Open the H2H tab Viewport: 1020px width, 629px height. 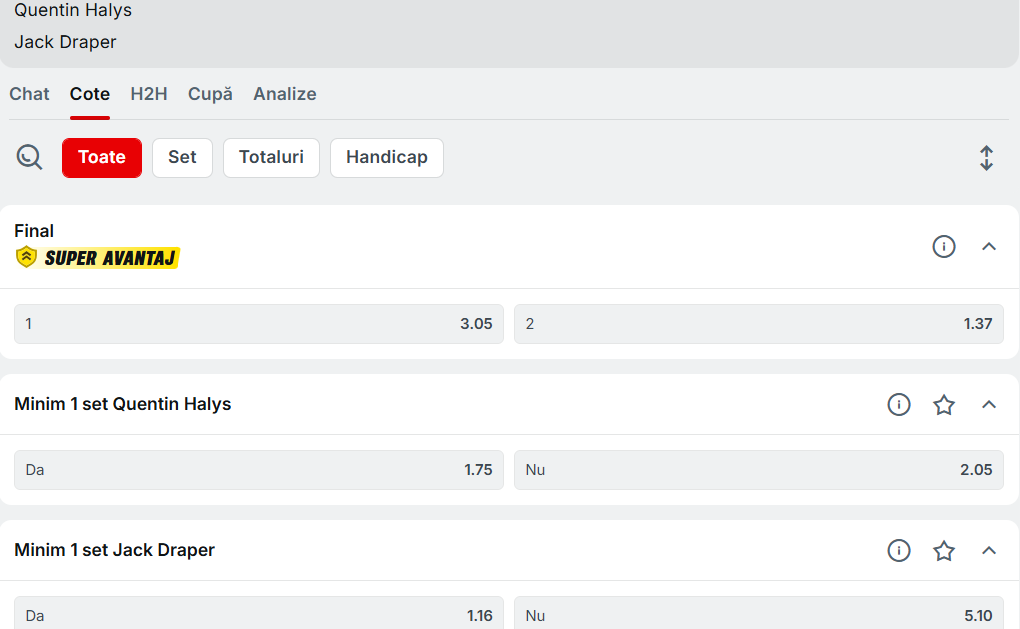coord(149,94)
